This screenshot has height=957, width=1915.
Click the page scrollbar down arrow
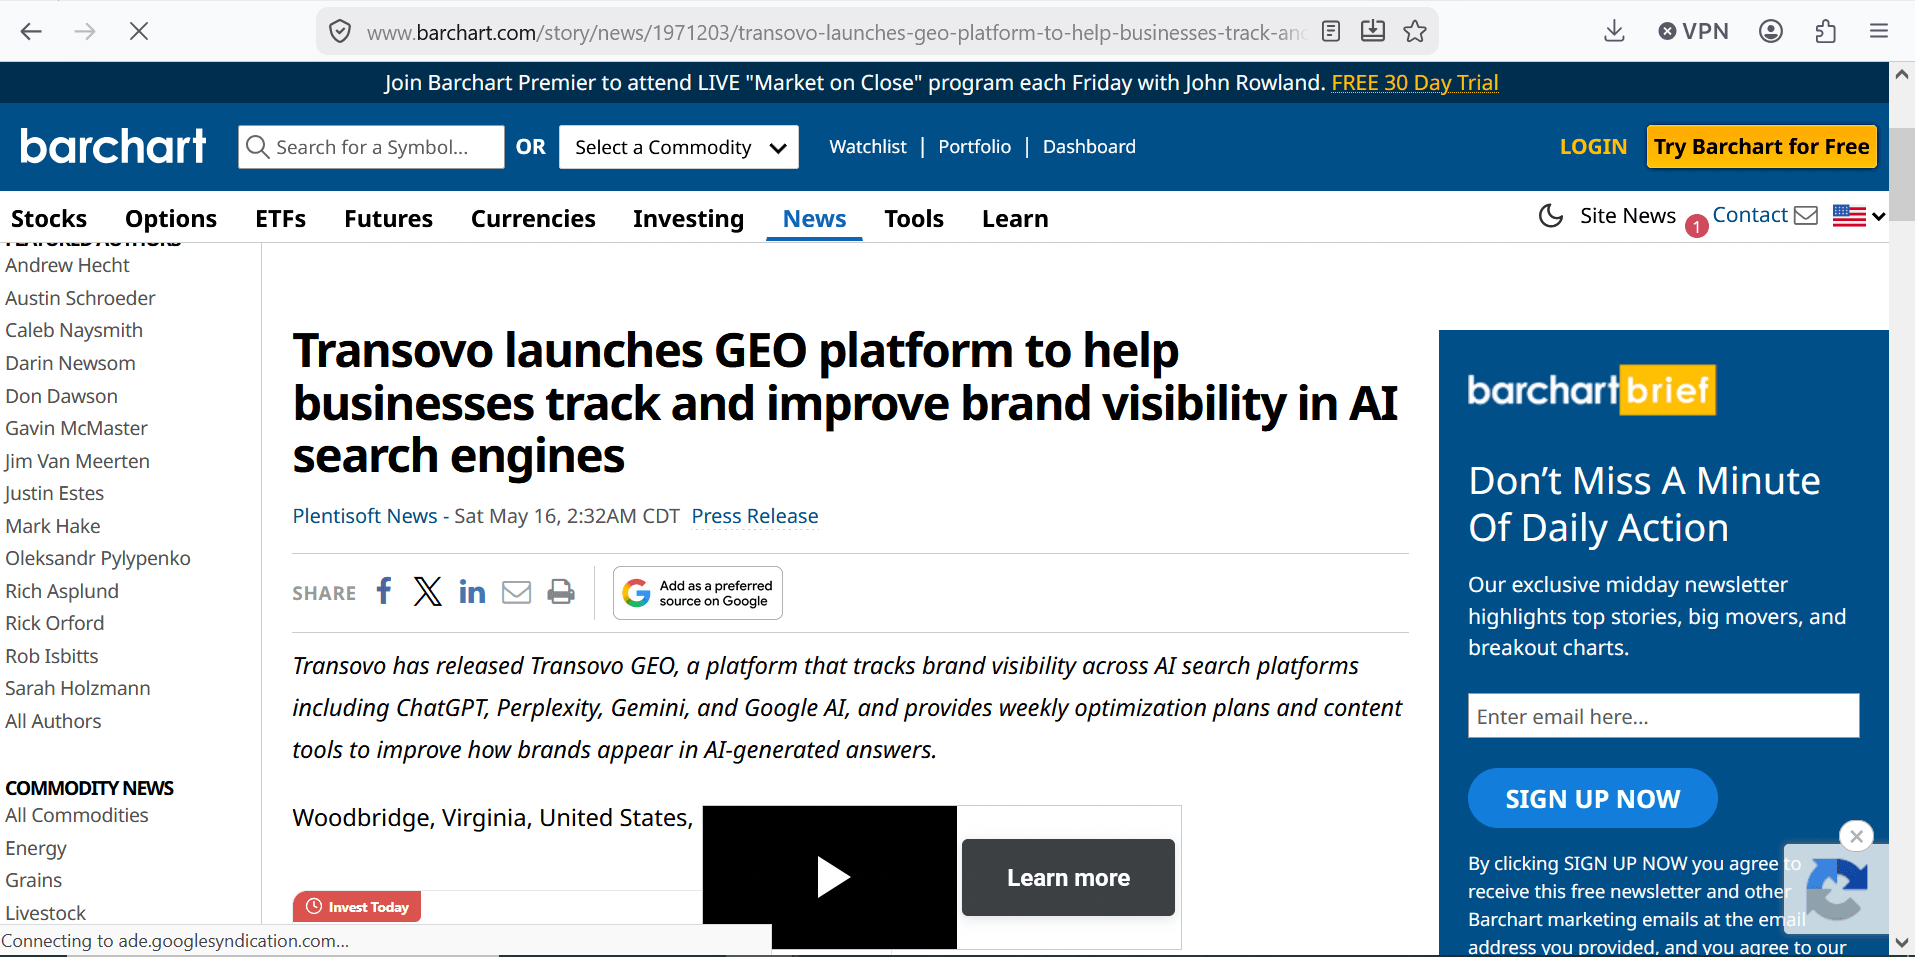tap(1902, 942)
